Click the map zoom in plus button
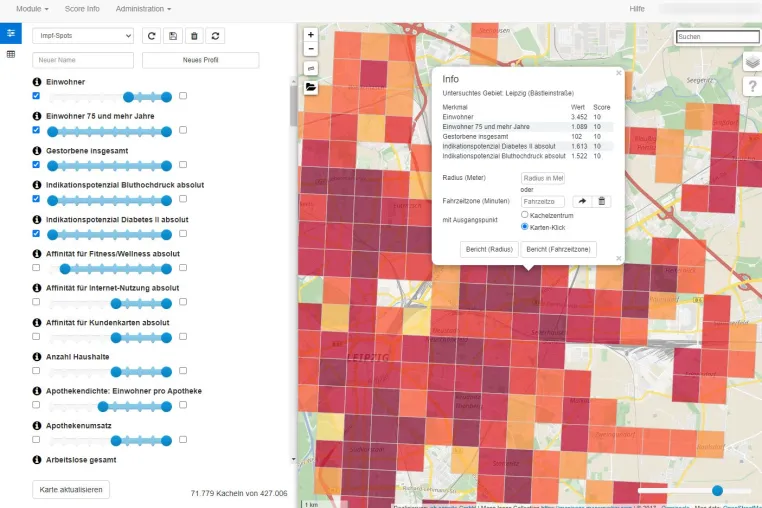Screen dimensions: 762x508 coord(311,35)
